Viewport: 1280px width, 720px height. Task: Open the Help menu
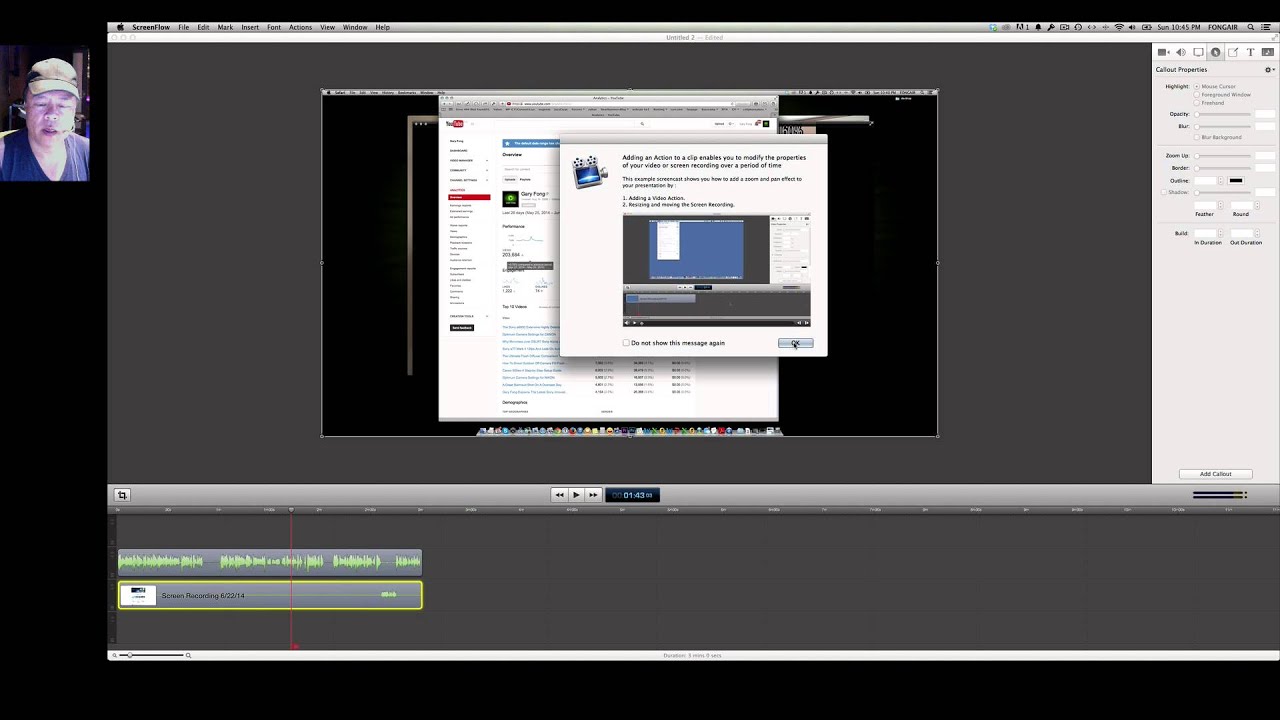pyautogui.click(x=382, y=27)
